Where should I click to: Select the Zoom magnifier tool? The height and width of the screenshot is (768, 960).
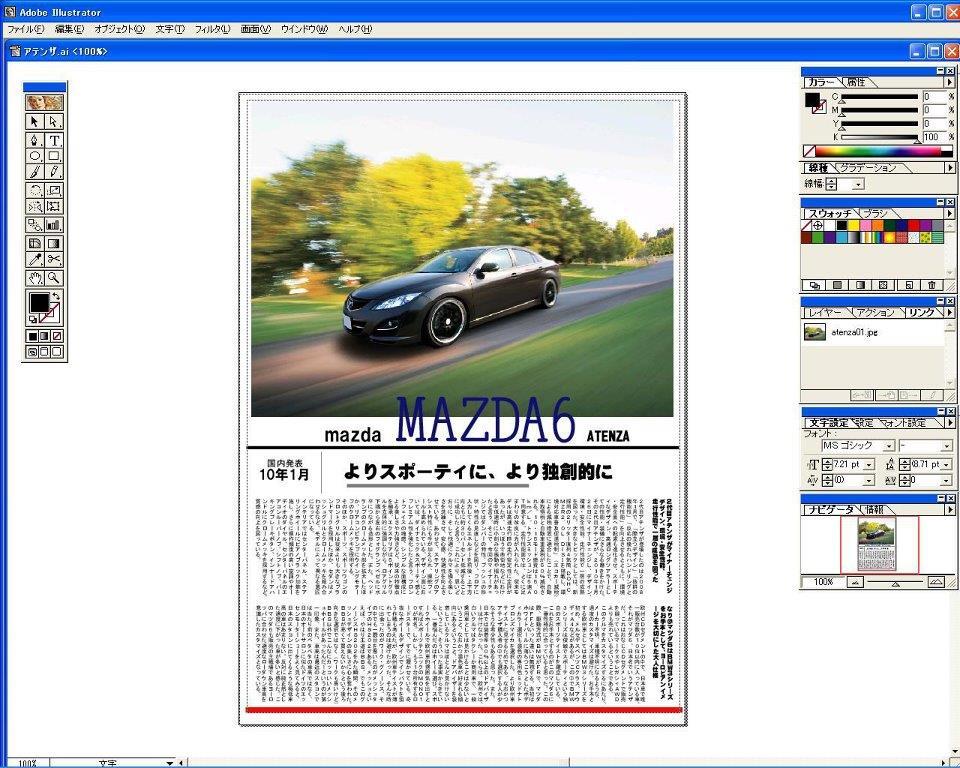(54, 278)
